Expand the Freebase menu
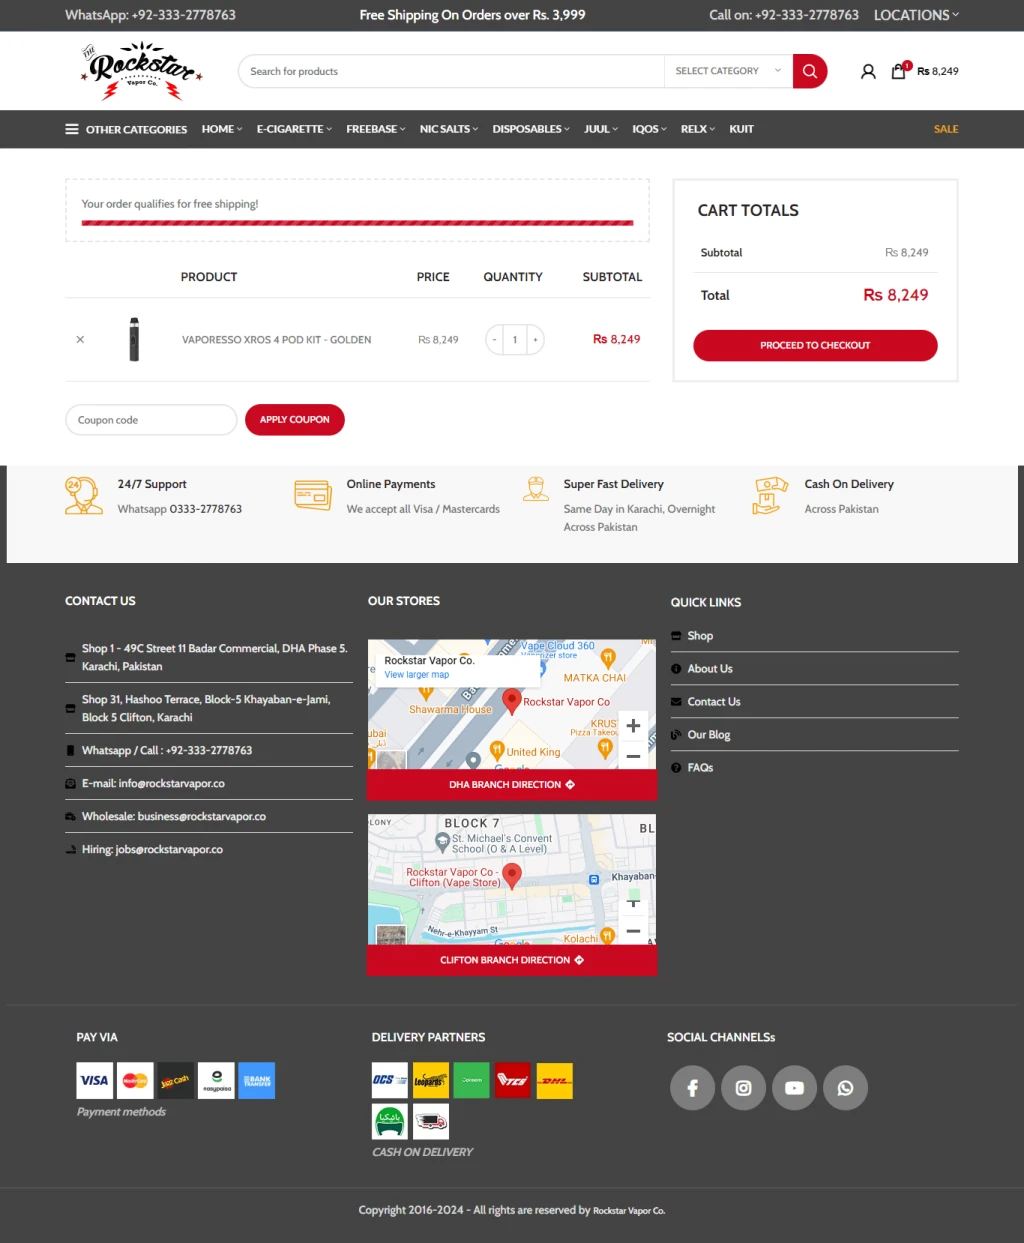The width and height of the screenshot is (1024, 1243). click(x=376, y=129)
